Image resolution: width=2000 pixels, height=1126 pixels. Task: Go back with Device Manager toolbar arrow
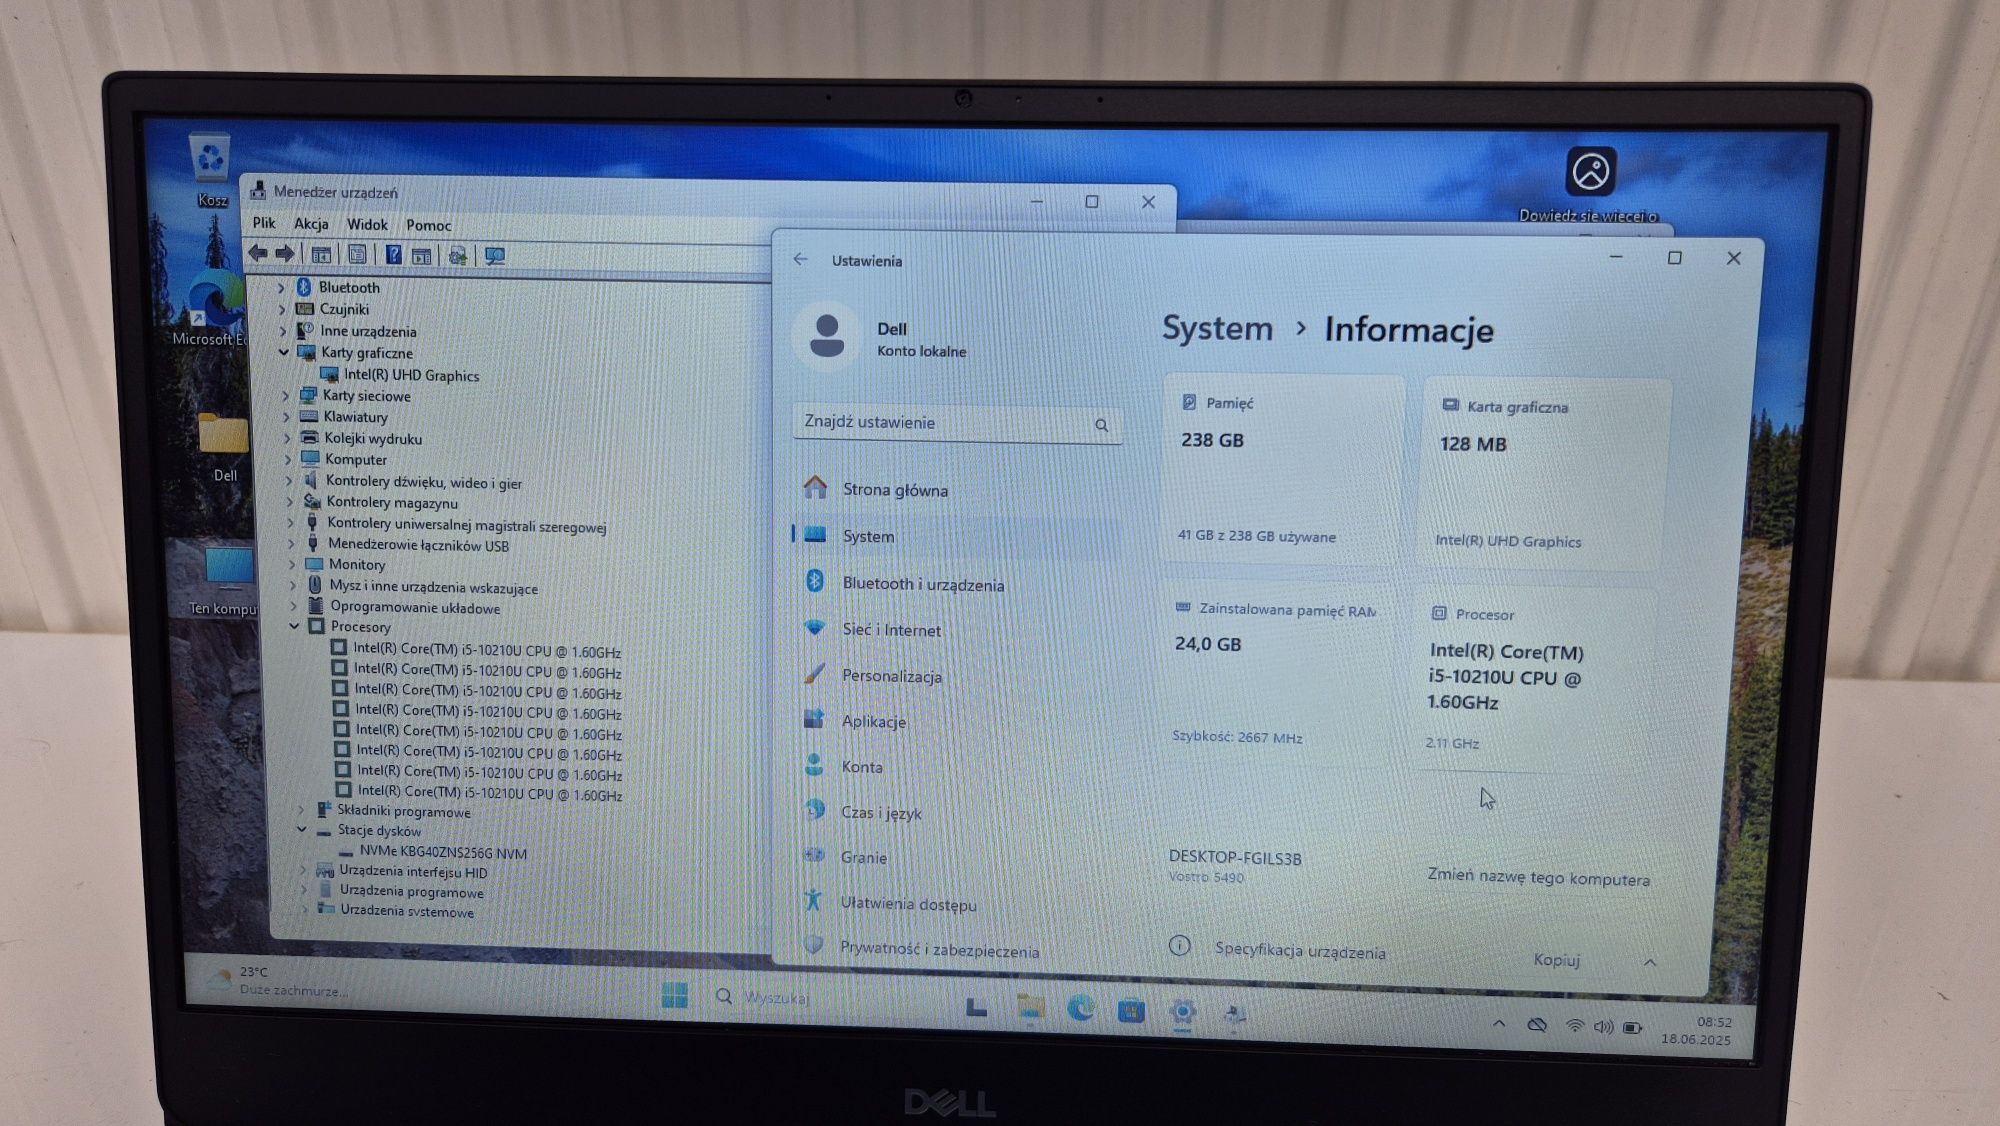pos(258,253)
